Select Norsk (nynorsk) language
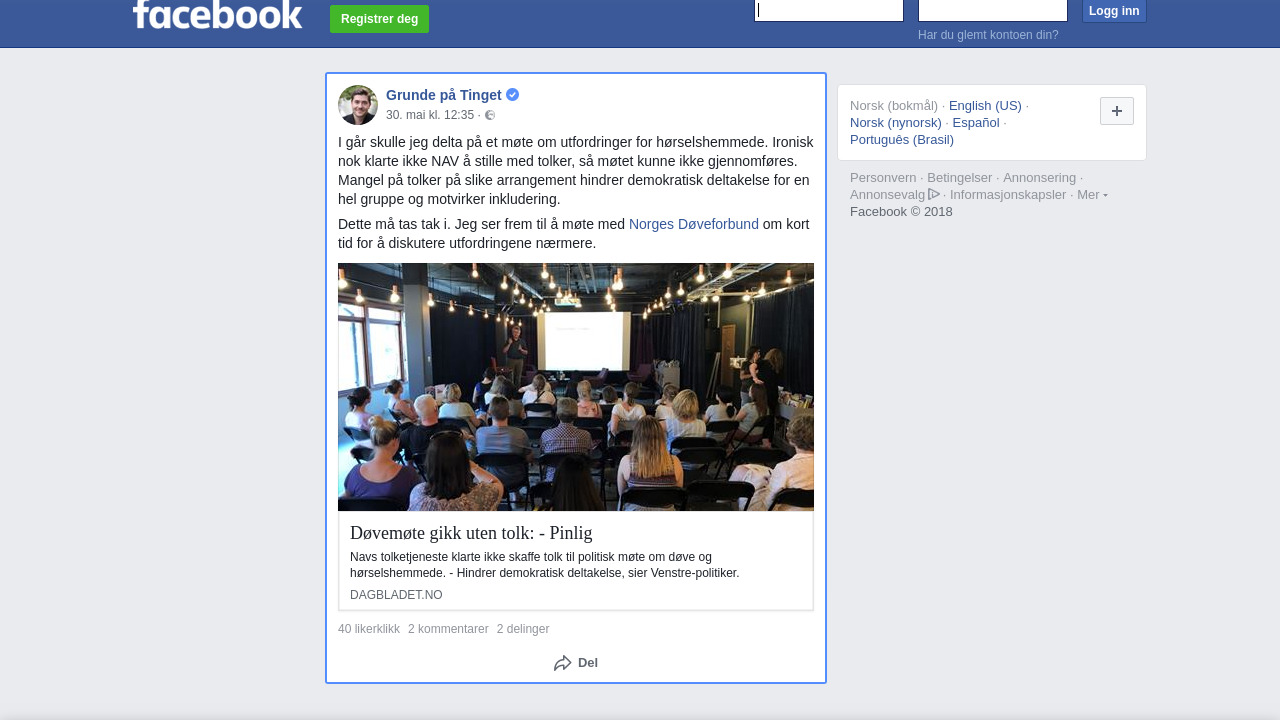 (896, 123)
